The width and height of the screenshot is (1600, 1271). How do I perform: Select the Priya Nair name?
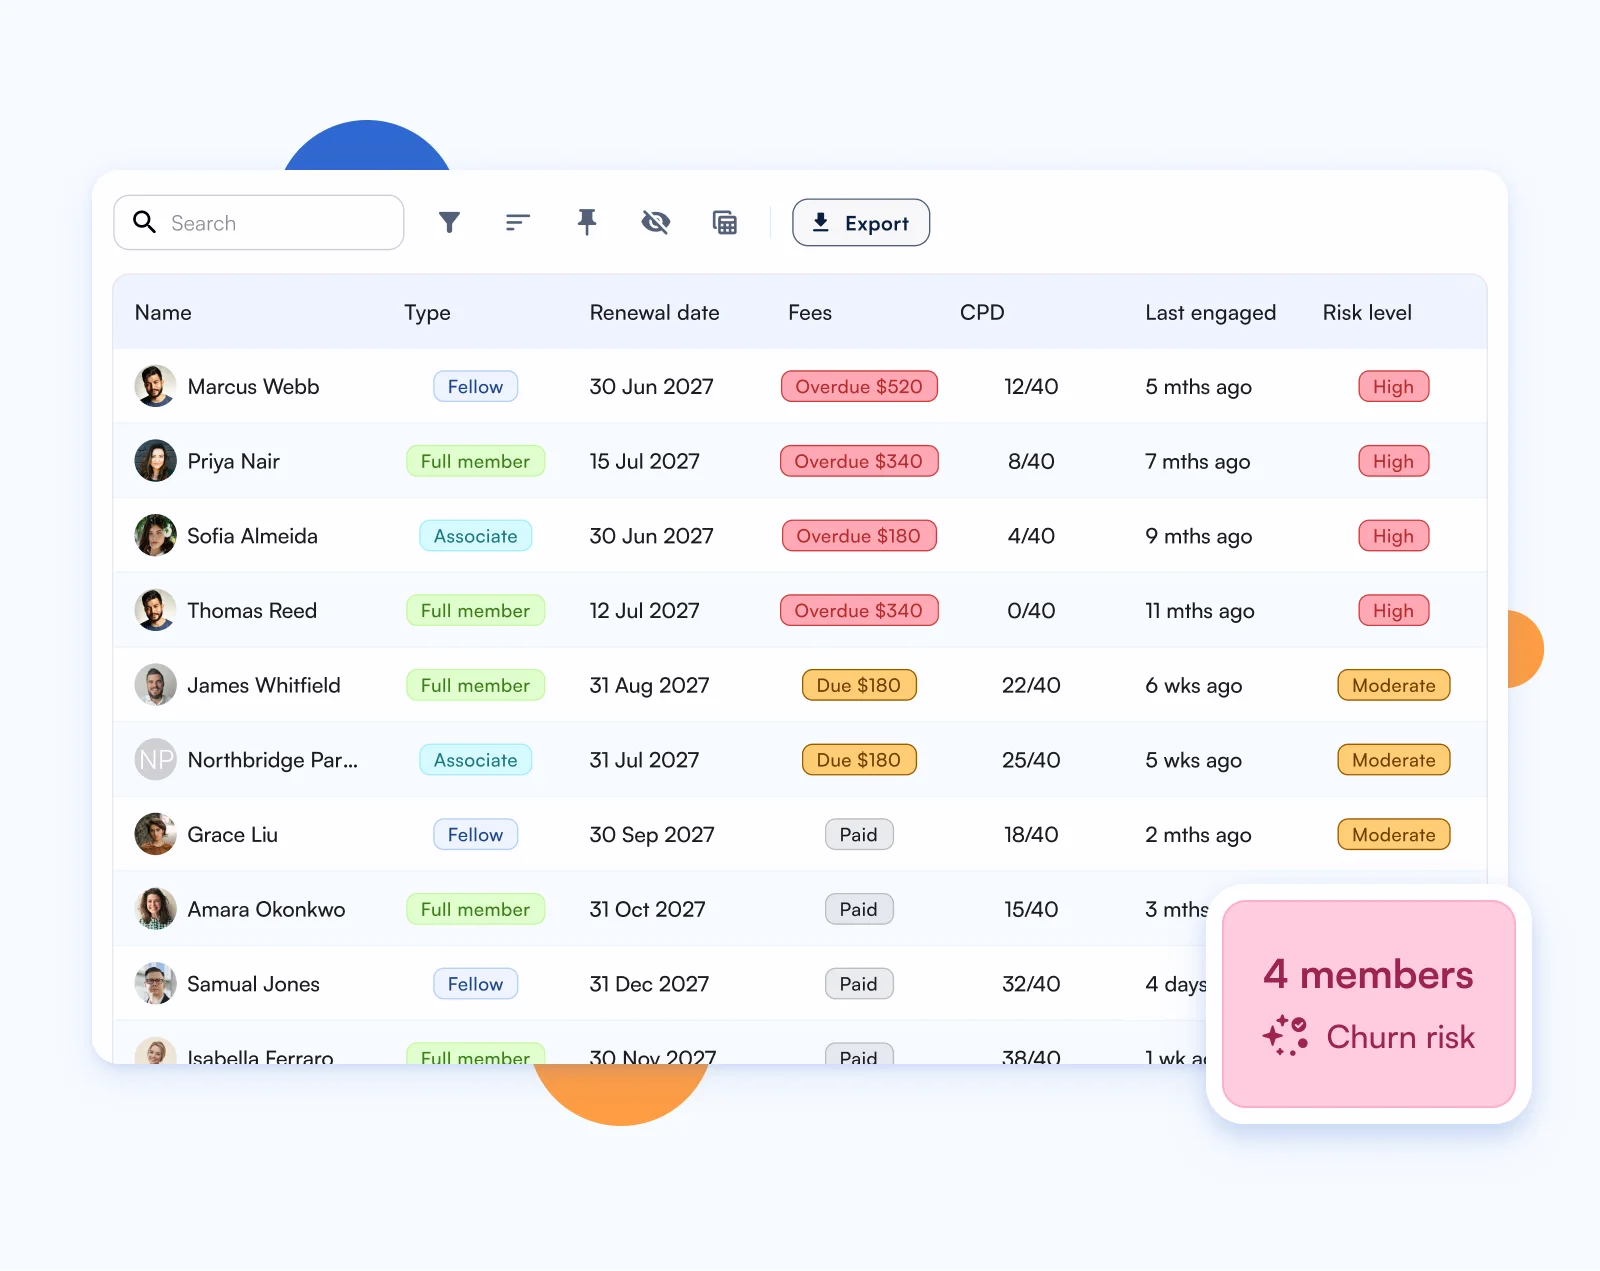point(233,461)
